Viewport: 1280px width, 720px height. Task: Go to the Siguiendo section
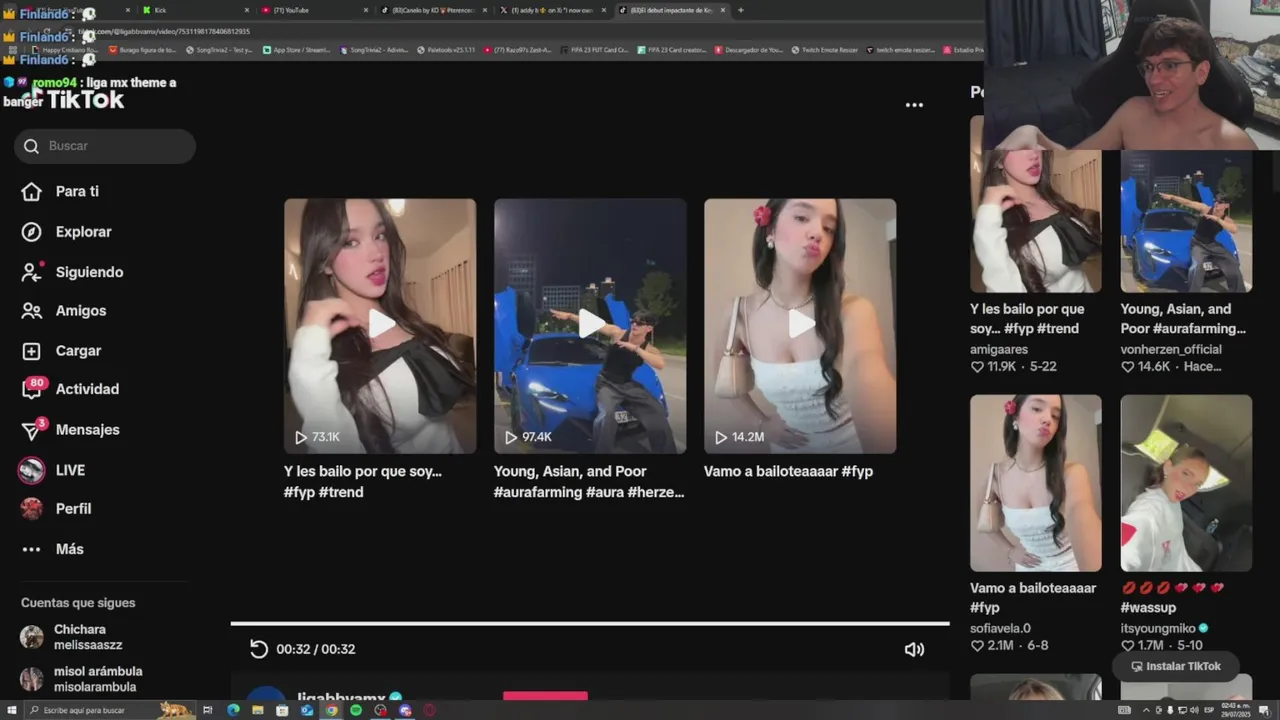tap(74, 271)
